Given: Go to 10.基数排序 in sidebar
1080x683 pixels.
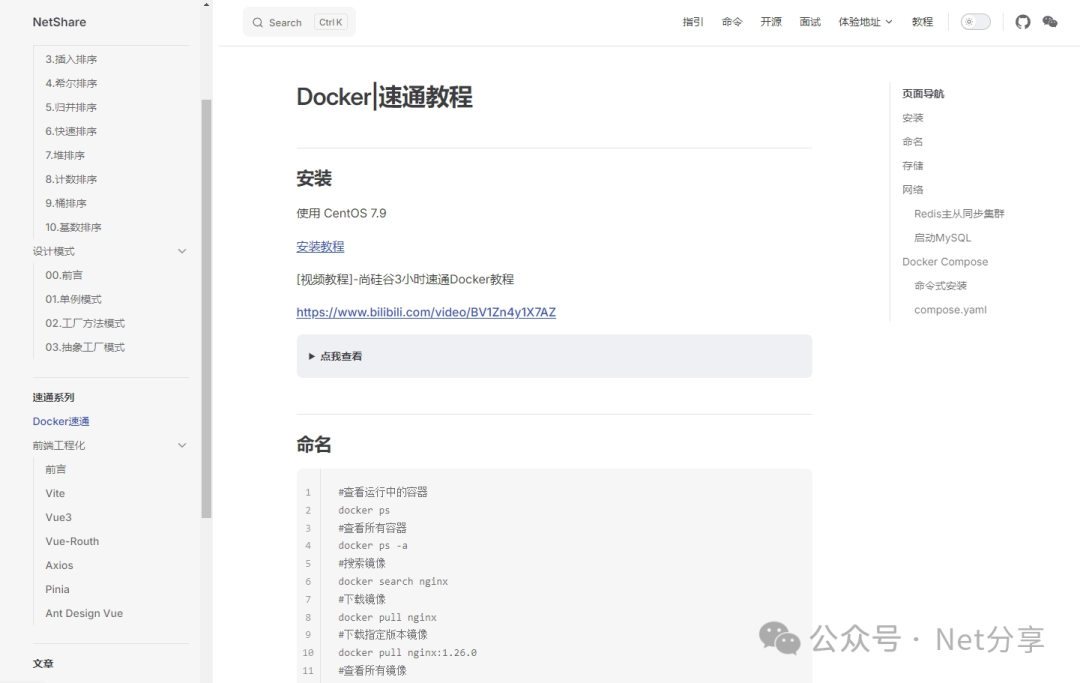Looking at the screenshot, I should (x=74, y=227).
